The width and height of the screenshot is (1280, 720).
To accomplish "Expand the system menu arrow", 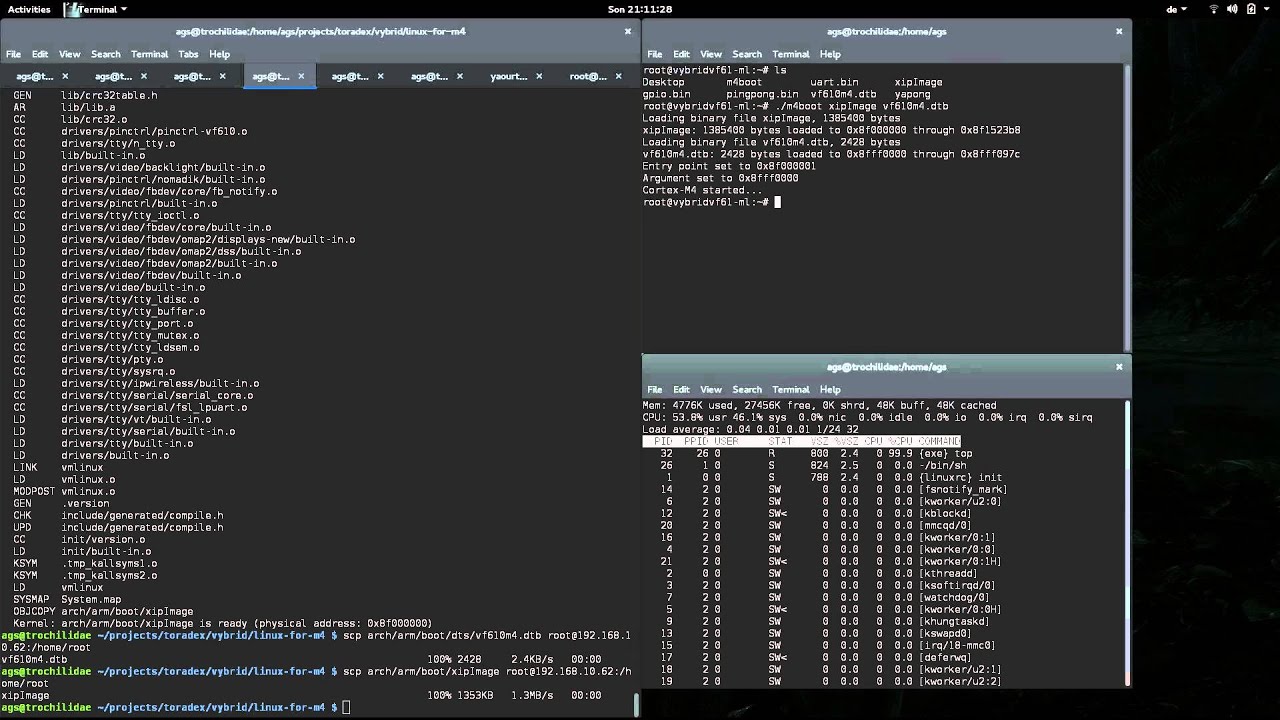I will (1266, 9).
